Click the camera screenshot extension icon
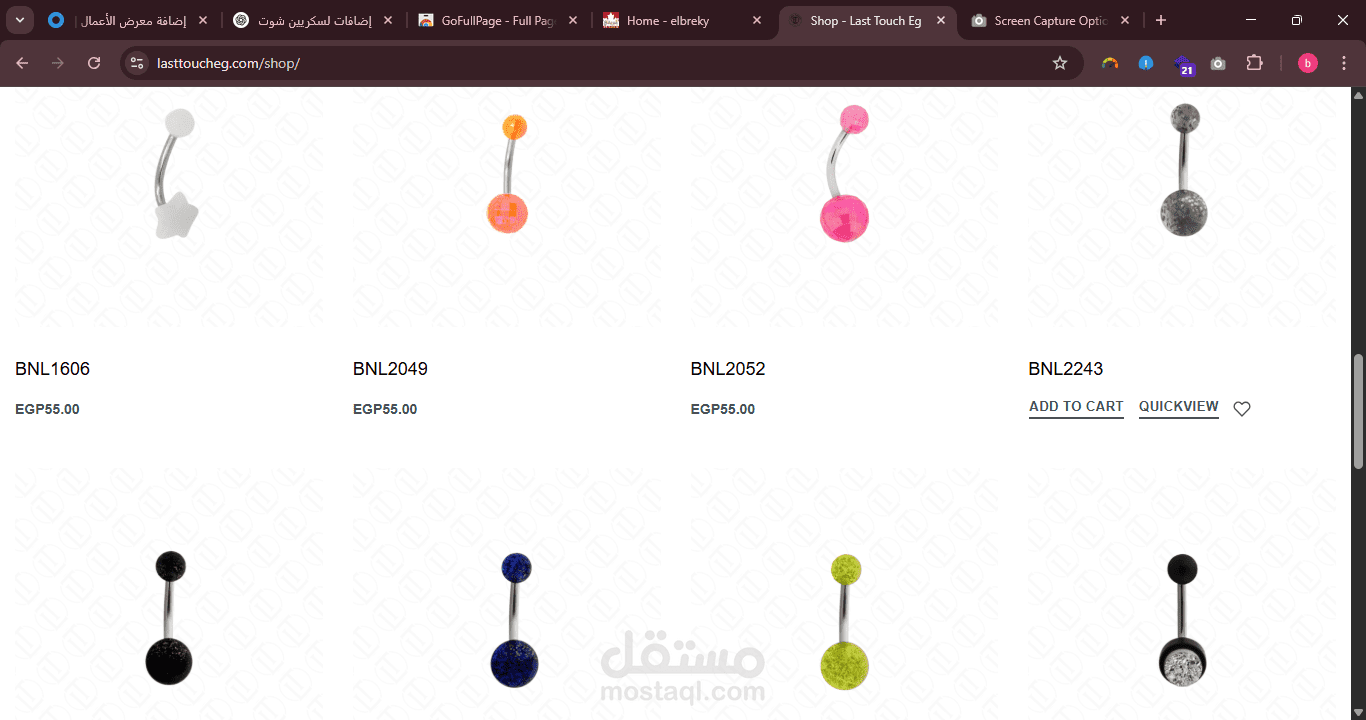The width and height of the screenshot is (1366, 720). click(1218, 63)
